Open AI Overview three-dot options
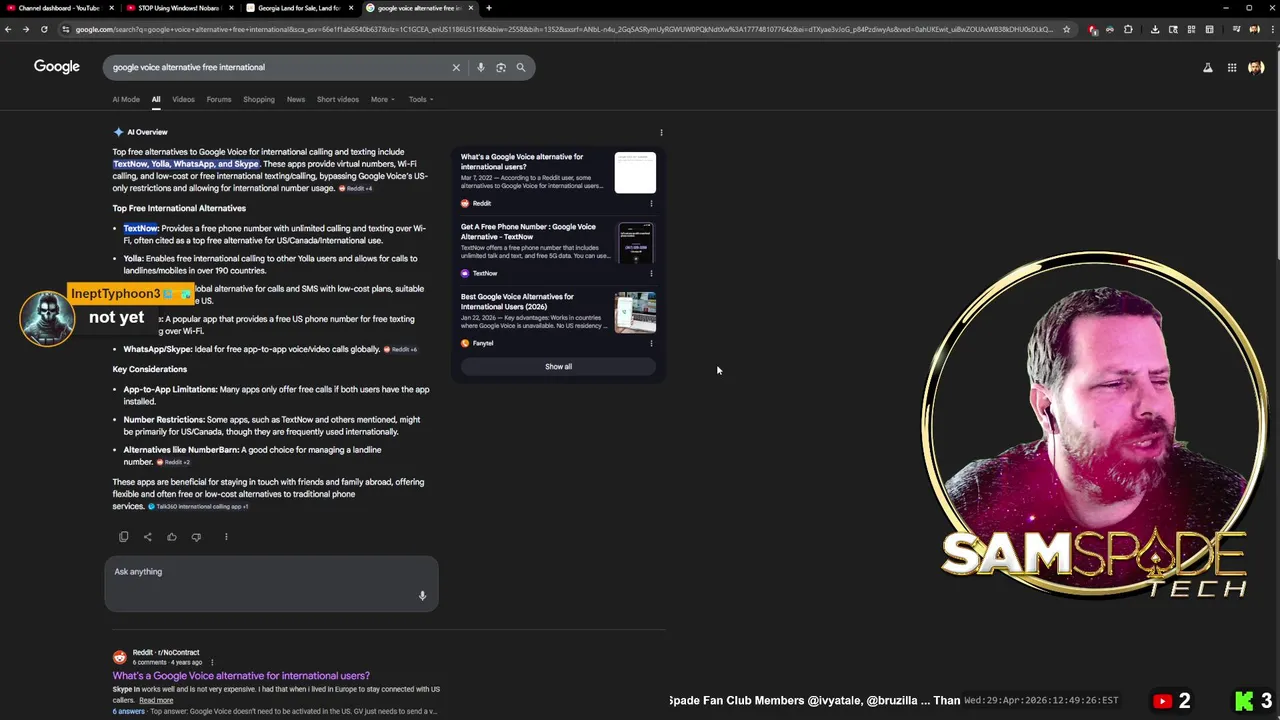1280x720 pixels. coord(661,132)
